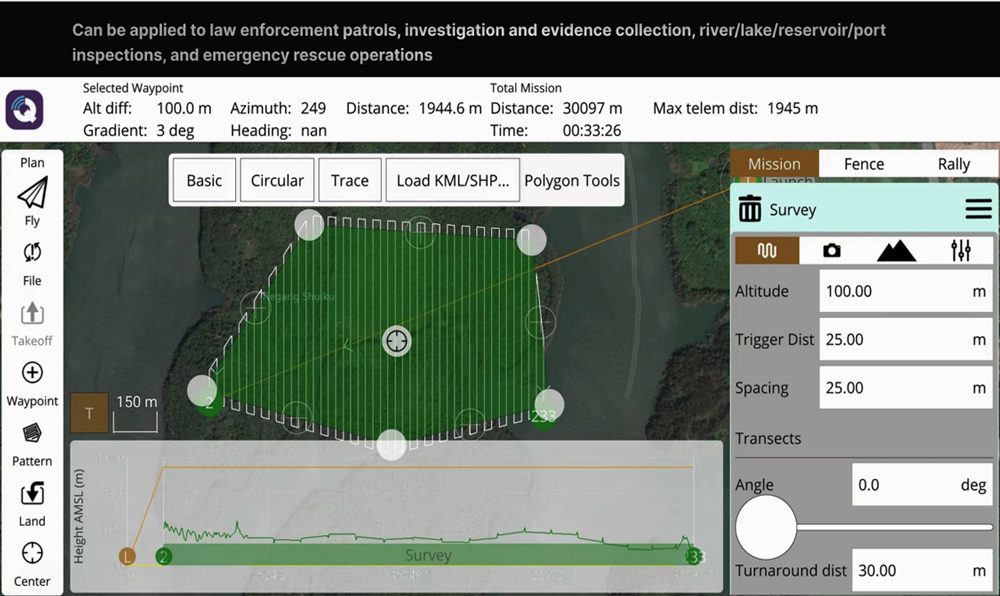This screenshot has width=1000, height=596.
Task: Open the camera settings tab
Action: (831, 251)
